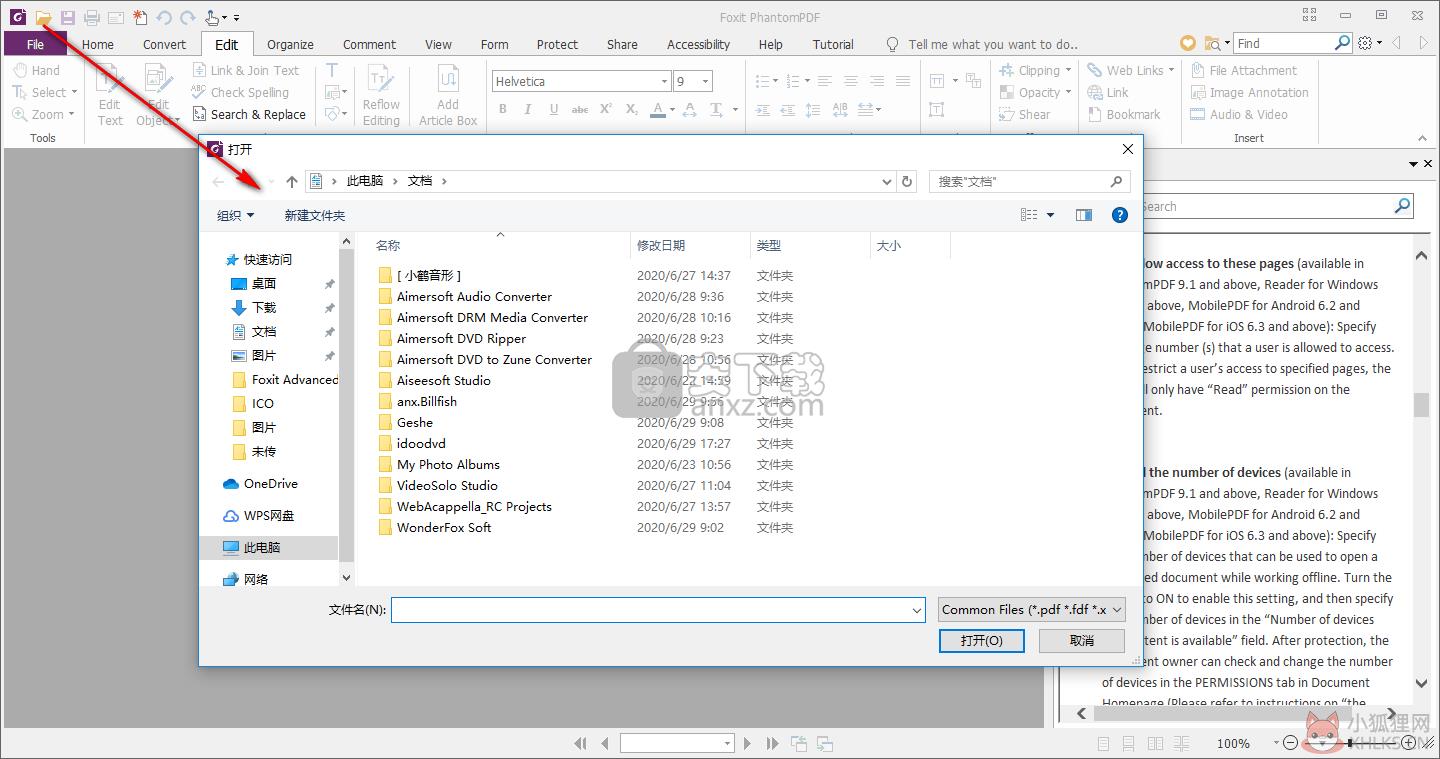Click the Save icon in quick access toolbar
Screen dimensions: 1440x759
pos(68,17)
